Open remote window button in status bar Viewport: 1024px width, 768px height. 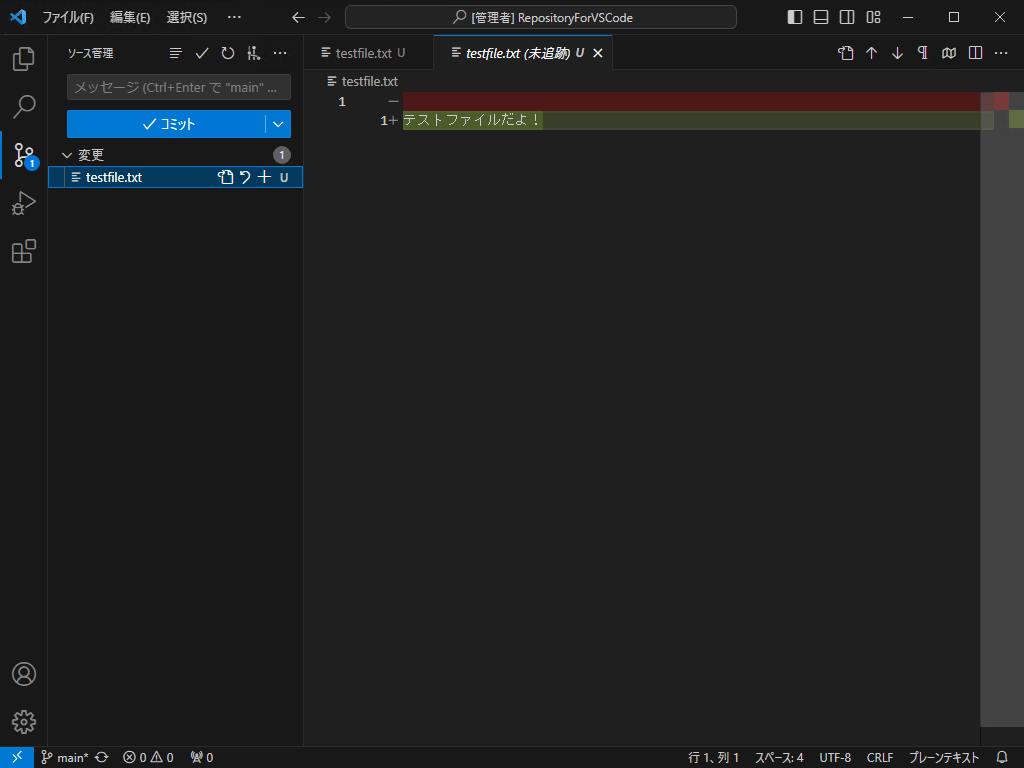(17, 758)
